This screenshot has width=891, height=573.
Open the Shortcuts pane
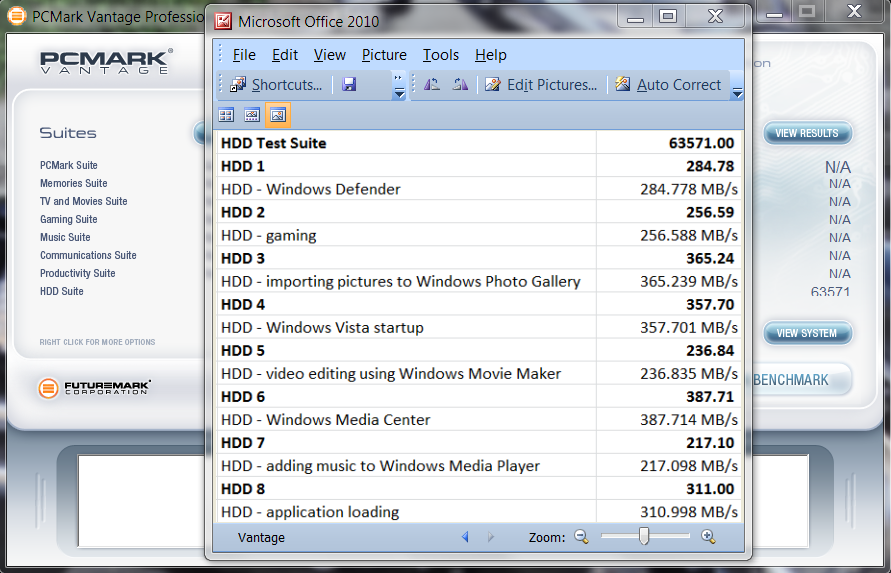(276, 85)
